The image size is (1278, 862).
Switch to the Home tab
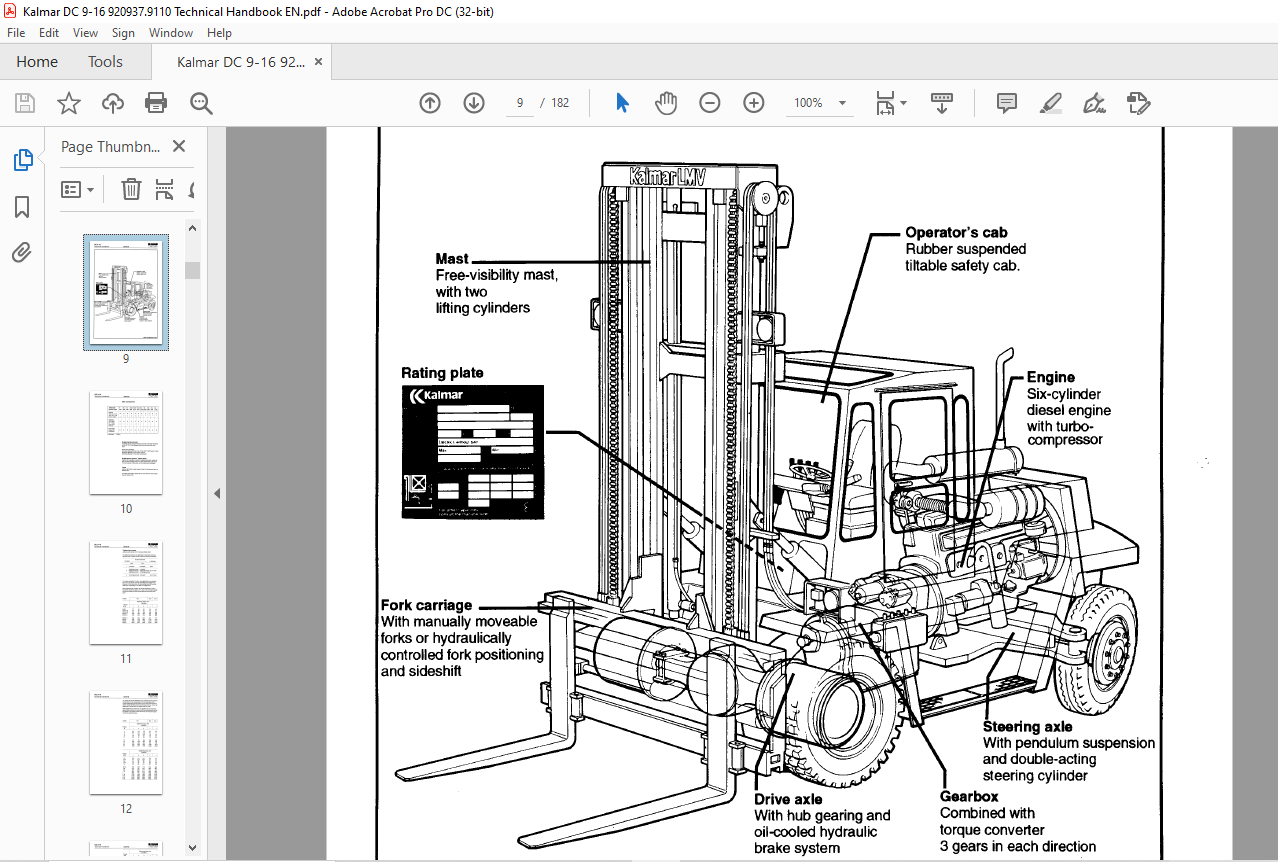coord(37,62)
